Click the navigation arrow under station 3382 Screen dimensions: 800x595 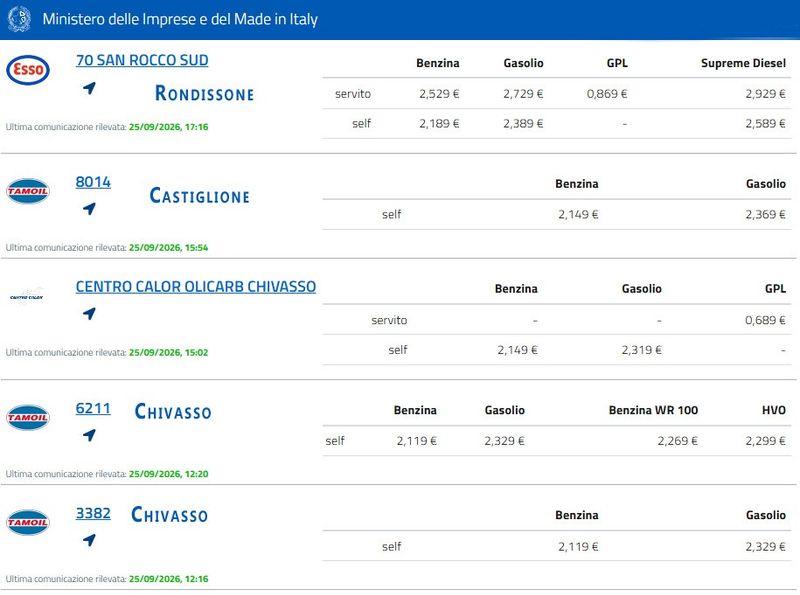tap(89, 539)
